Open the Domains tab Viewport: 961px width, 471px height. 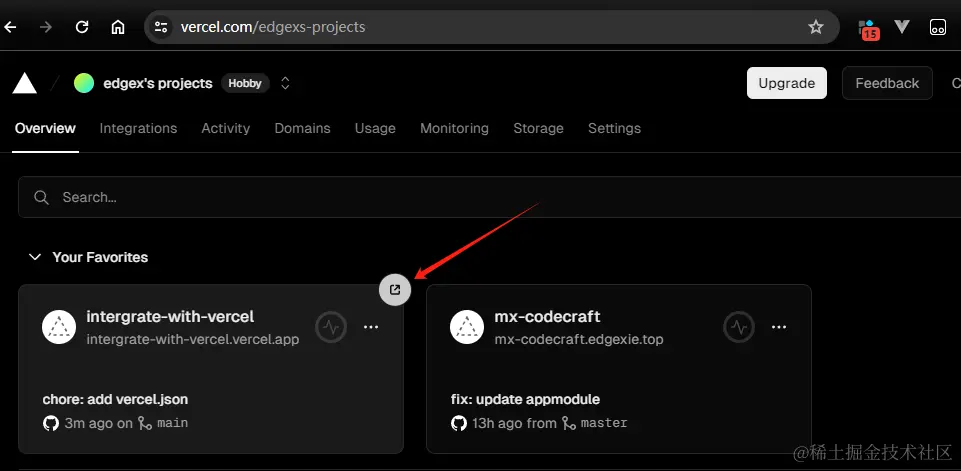(x=302, y=128)
